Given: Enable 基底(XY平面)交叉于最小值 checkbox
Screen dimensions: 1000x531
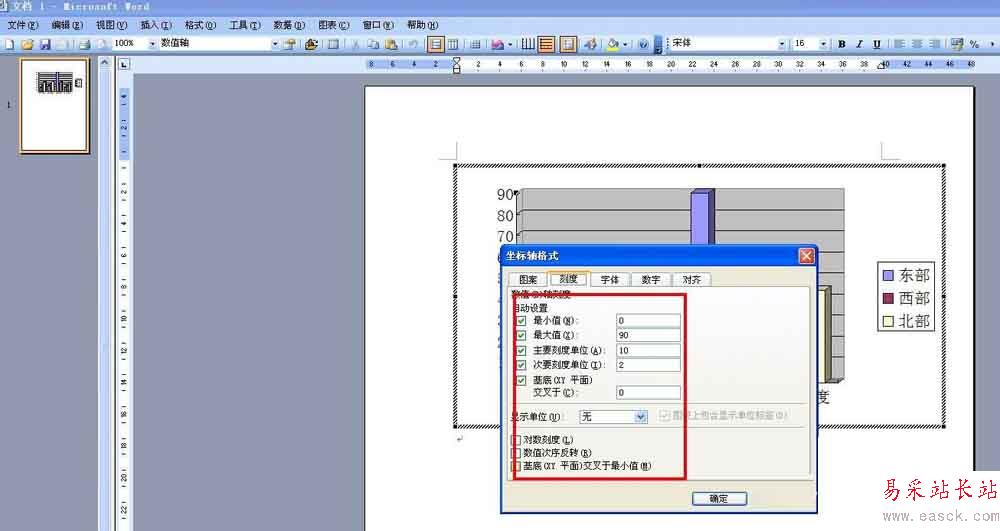Looking at the screenshot, I should (517, 467).
